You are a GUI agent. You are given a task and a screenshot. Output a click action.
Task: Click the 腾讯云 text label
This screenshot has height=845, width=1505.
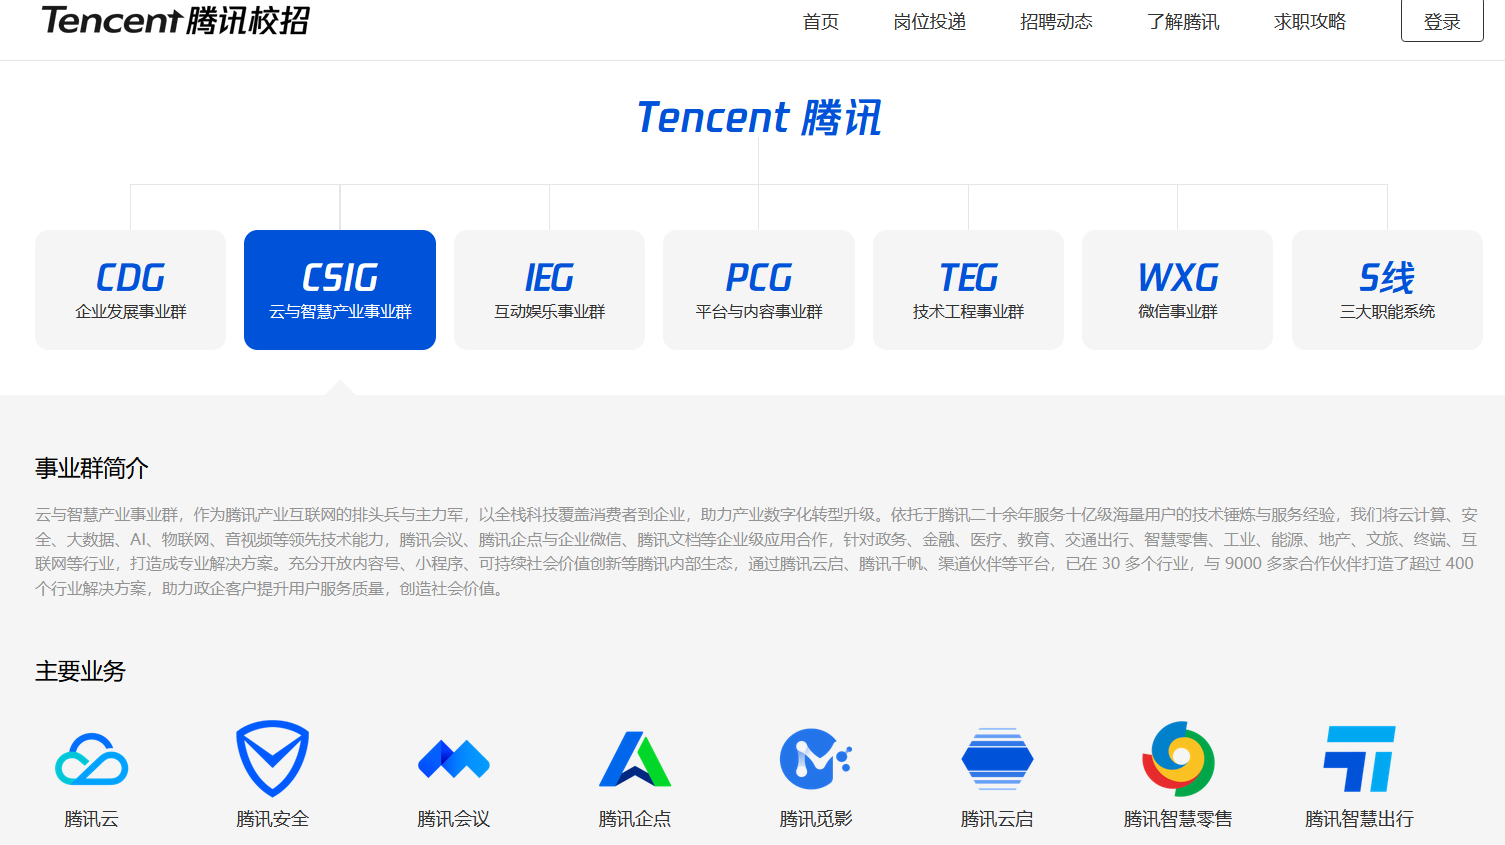tap(92, 819)
